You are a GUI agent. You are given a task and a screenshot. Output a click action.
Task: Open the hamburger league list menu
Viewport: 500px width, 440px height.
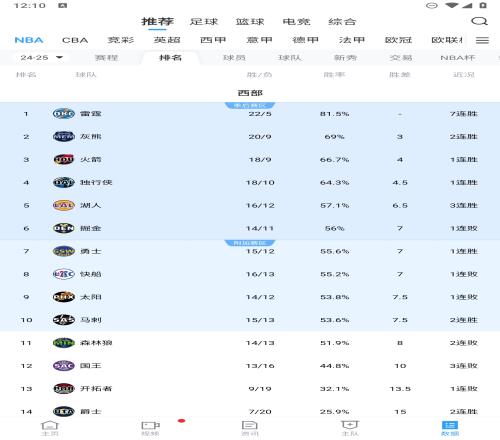pos(482,40)
